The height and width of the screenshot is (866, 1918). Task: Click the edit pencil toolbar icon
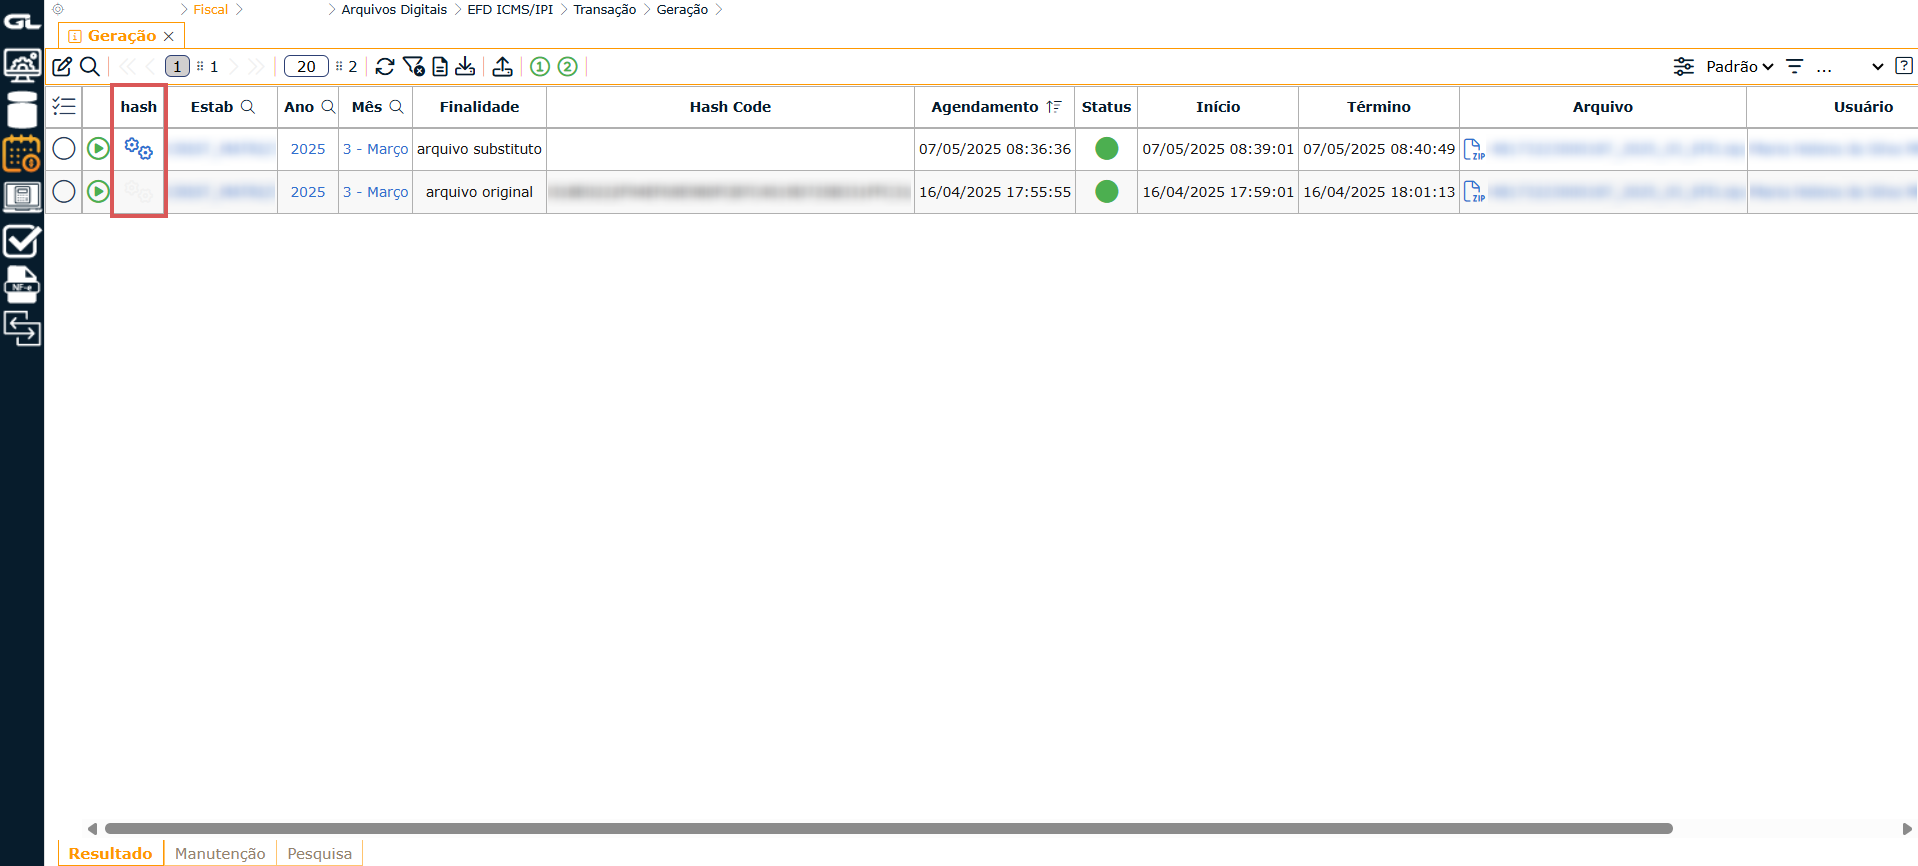click(x=62, y=66)
